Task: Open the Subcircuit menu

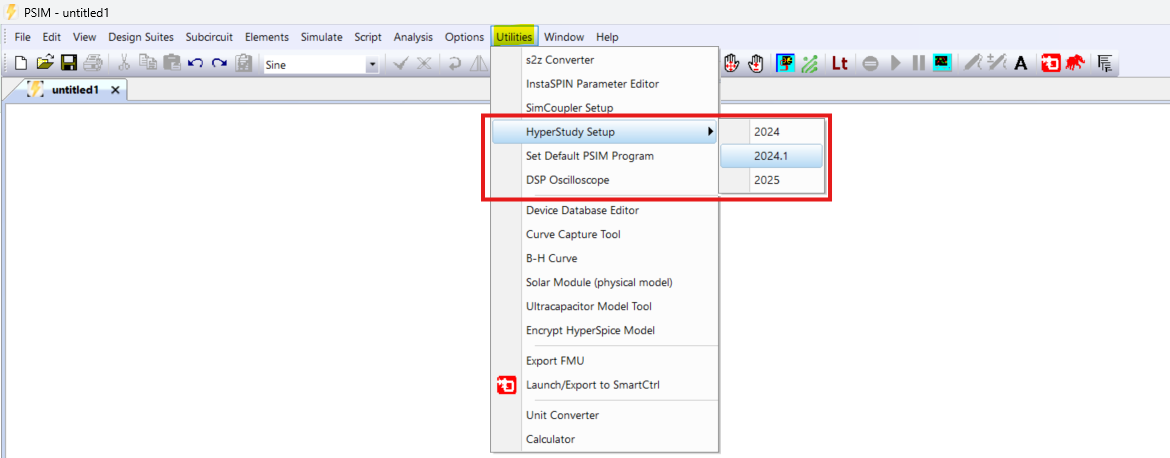Action: click(210, 37)
